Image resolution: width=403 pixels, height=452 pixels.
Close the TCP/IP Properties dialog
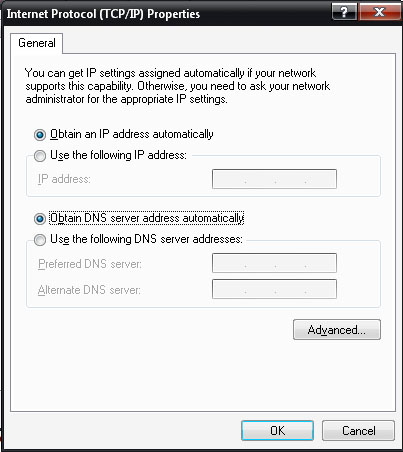[x=380, y=12]
